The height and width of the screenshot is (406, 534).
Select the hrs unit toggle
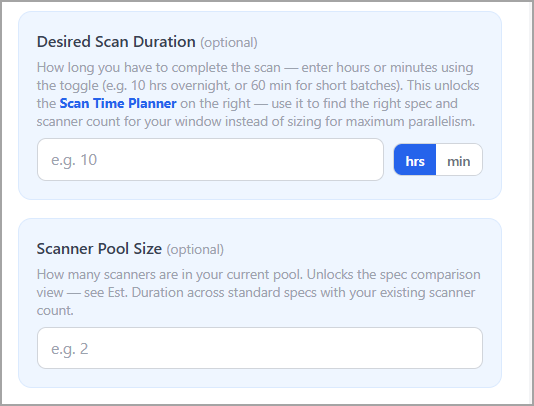coord(415,160)
